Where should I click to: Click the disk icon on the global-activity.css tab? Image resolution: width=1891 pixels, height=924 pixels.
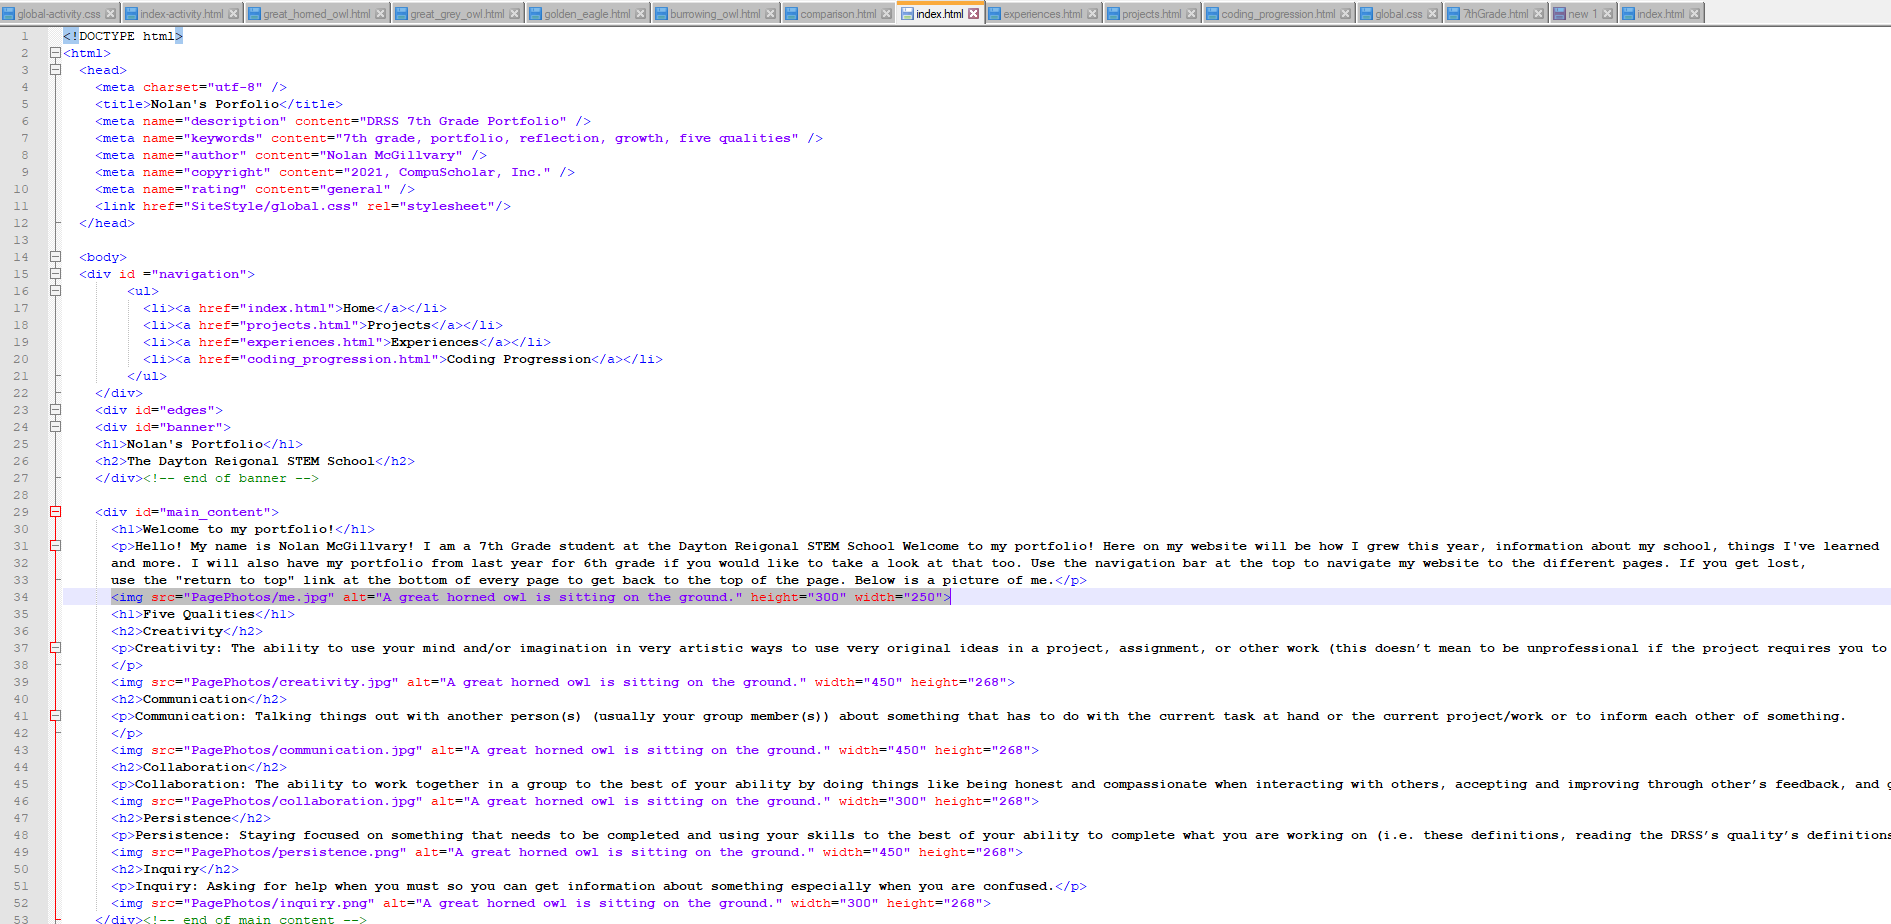9,14
